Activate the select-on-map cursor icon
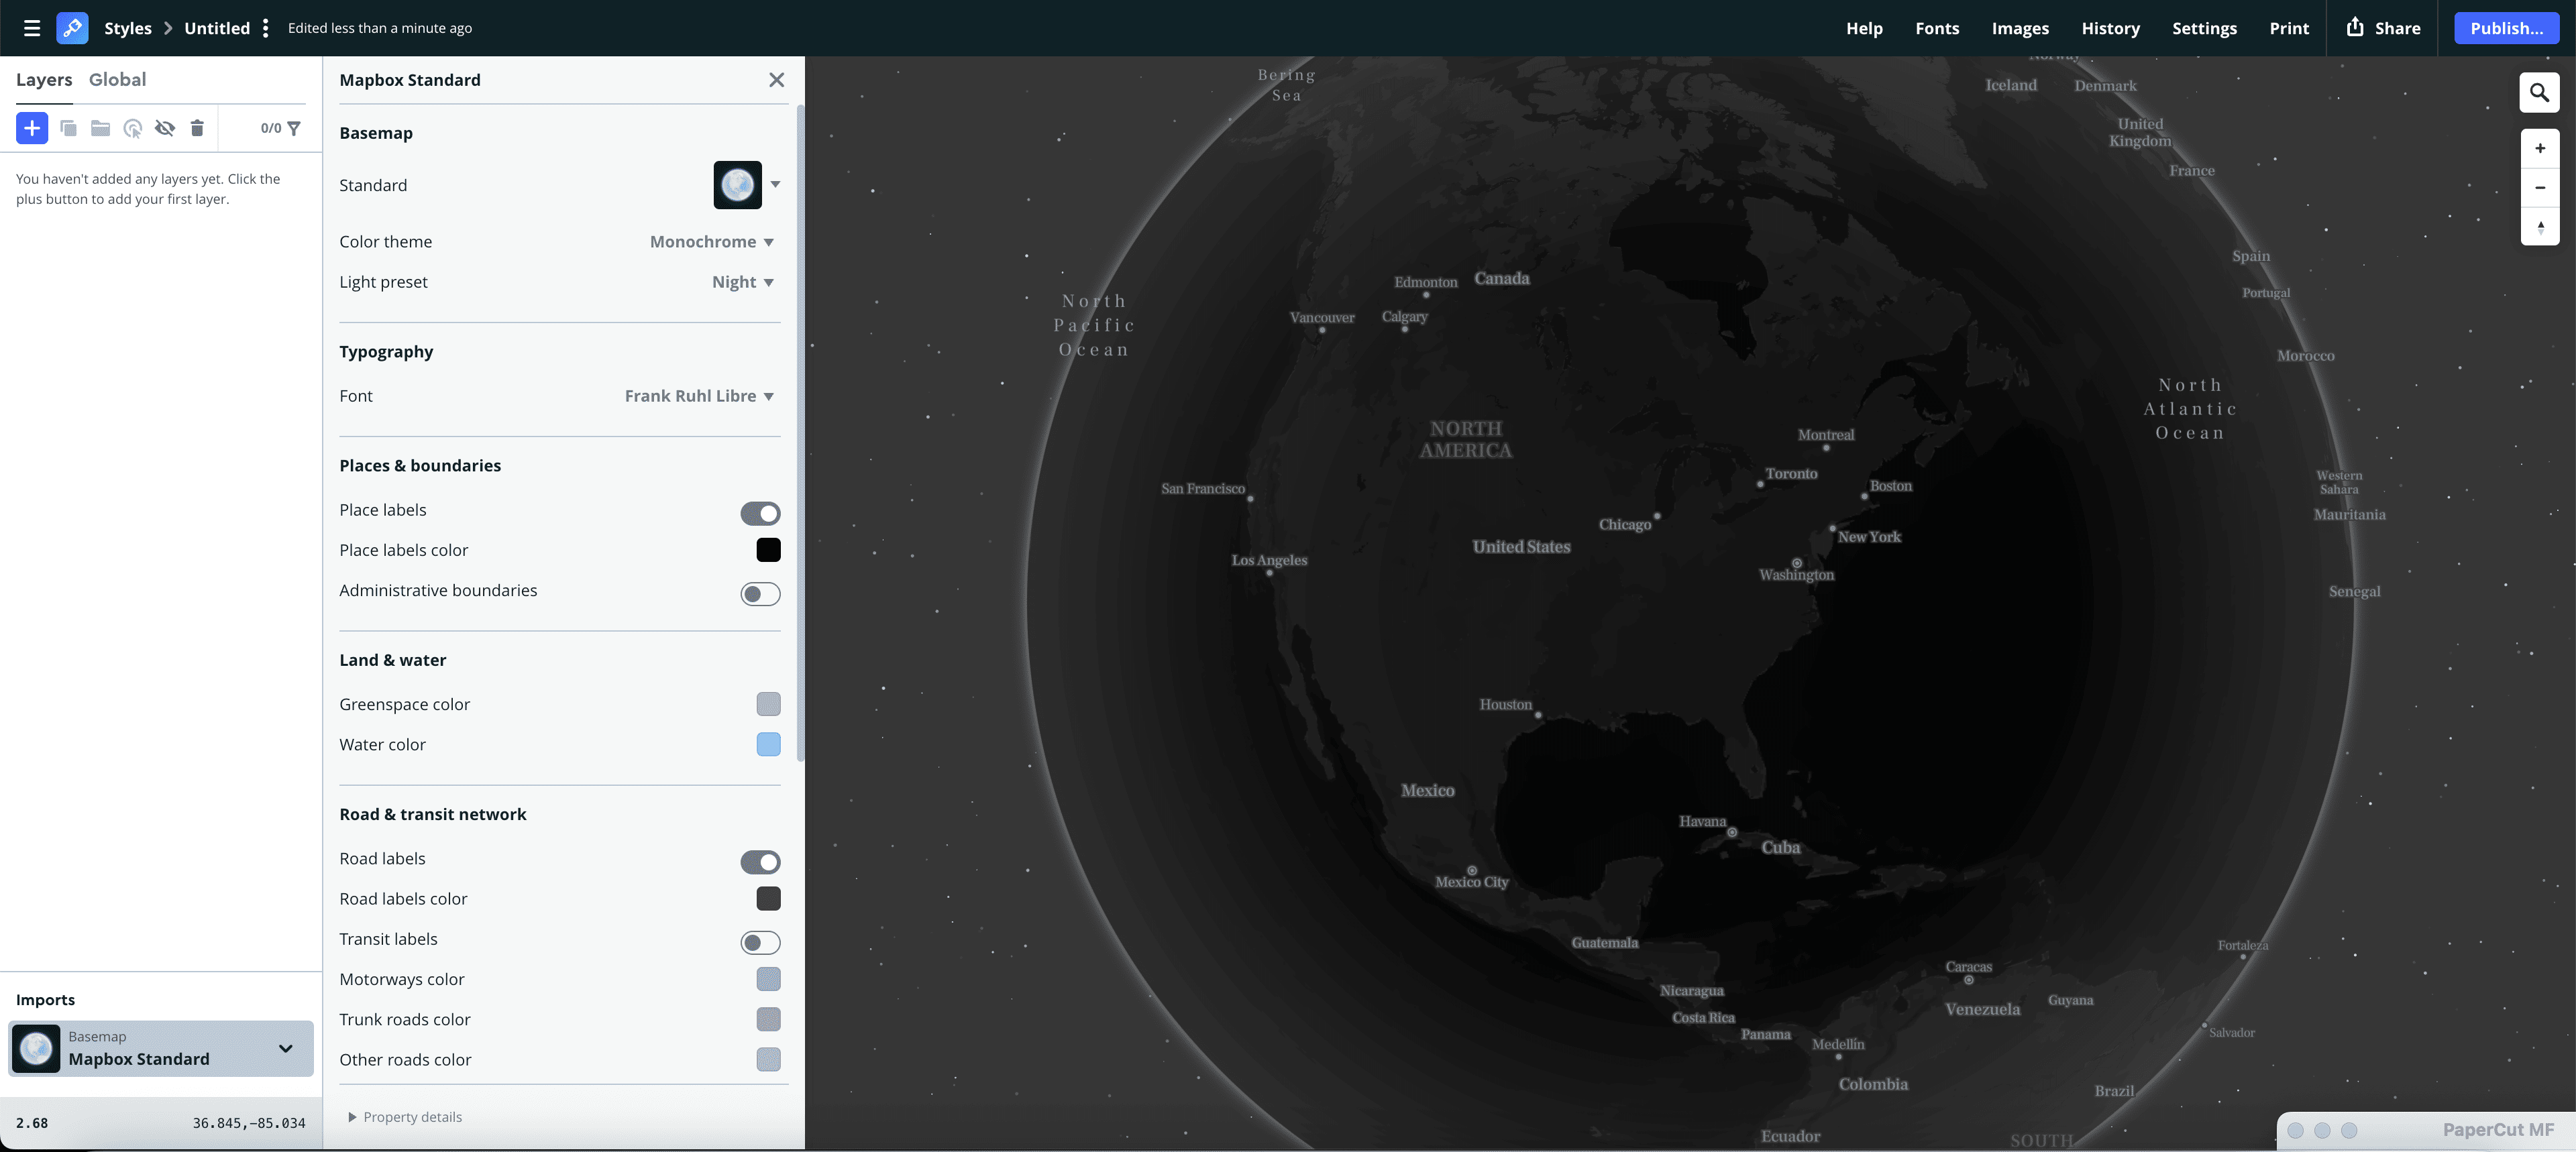The image size is (2576, 1152). pos(132,128)
